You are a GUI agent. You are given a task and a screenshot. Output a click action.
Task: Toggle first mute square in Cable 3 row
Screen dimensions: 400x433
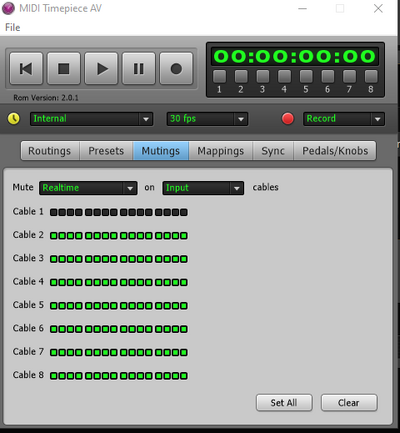point(53,259)
